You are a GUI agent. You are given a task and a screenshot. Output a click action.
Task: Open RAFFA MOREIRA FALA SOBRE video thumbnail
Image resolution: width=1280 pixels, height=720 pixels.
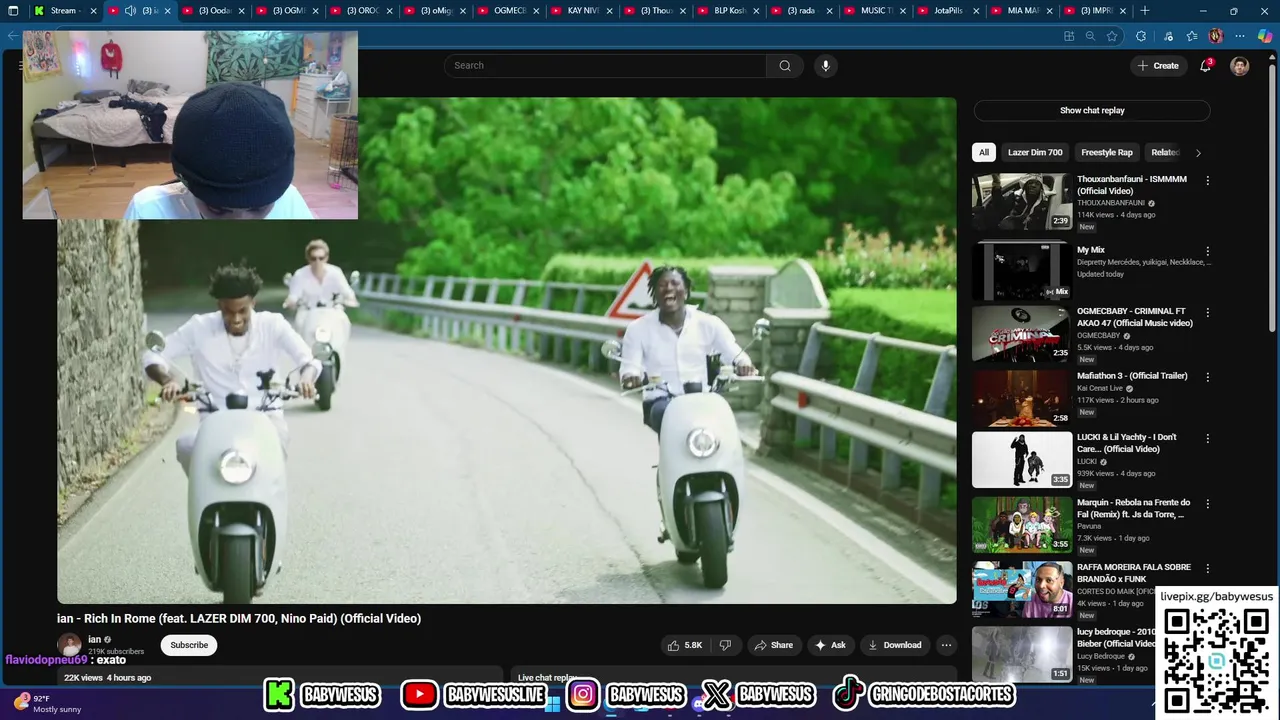tap(1022, 590)
